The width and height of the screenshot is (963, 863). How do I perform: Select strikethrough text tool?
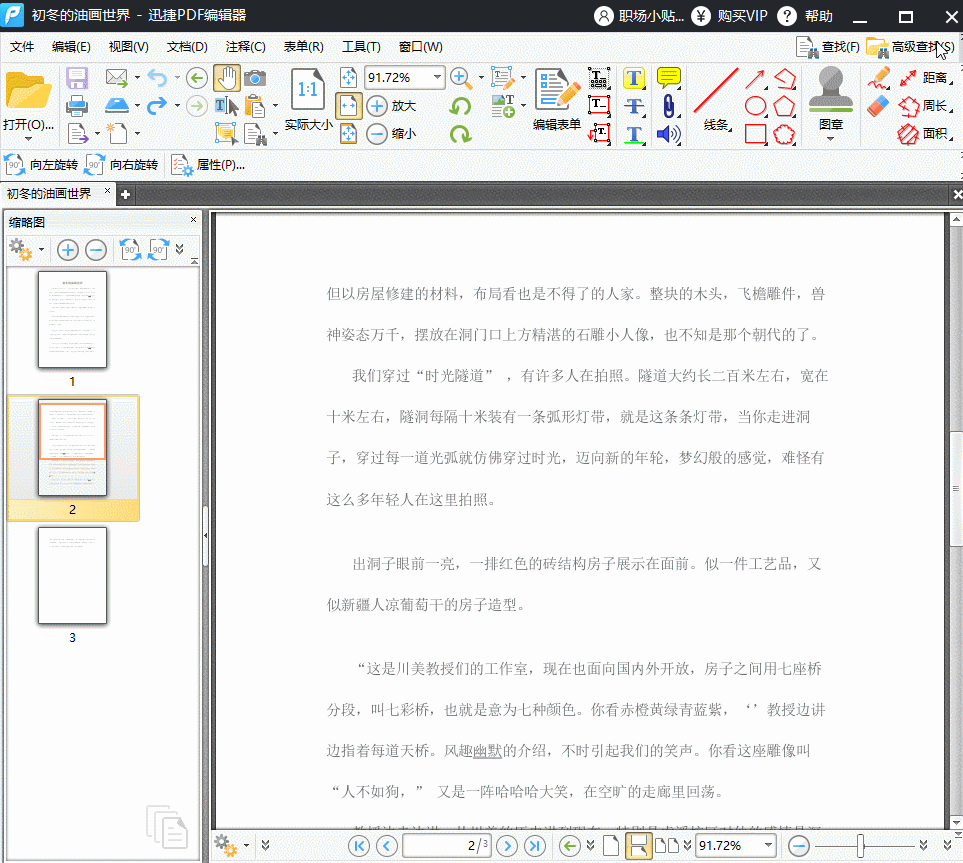(x=633, y=106)
